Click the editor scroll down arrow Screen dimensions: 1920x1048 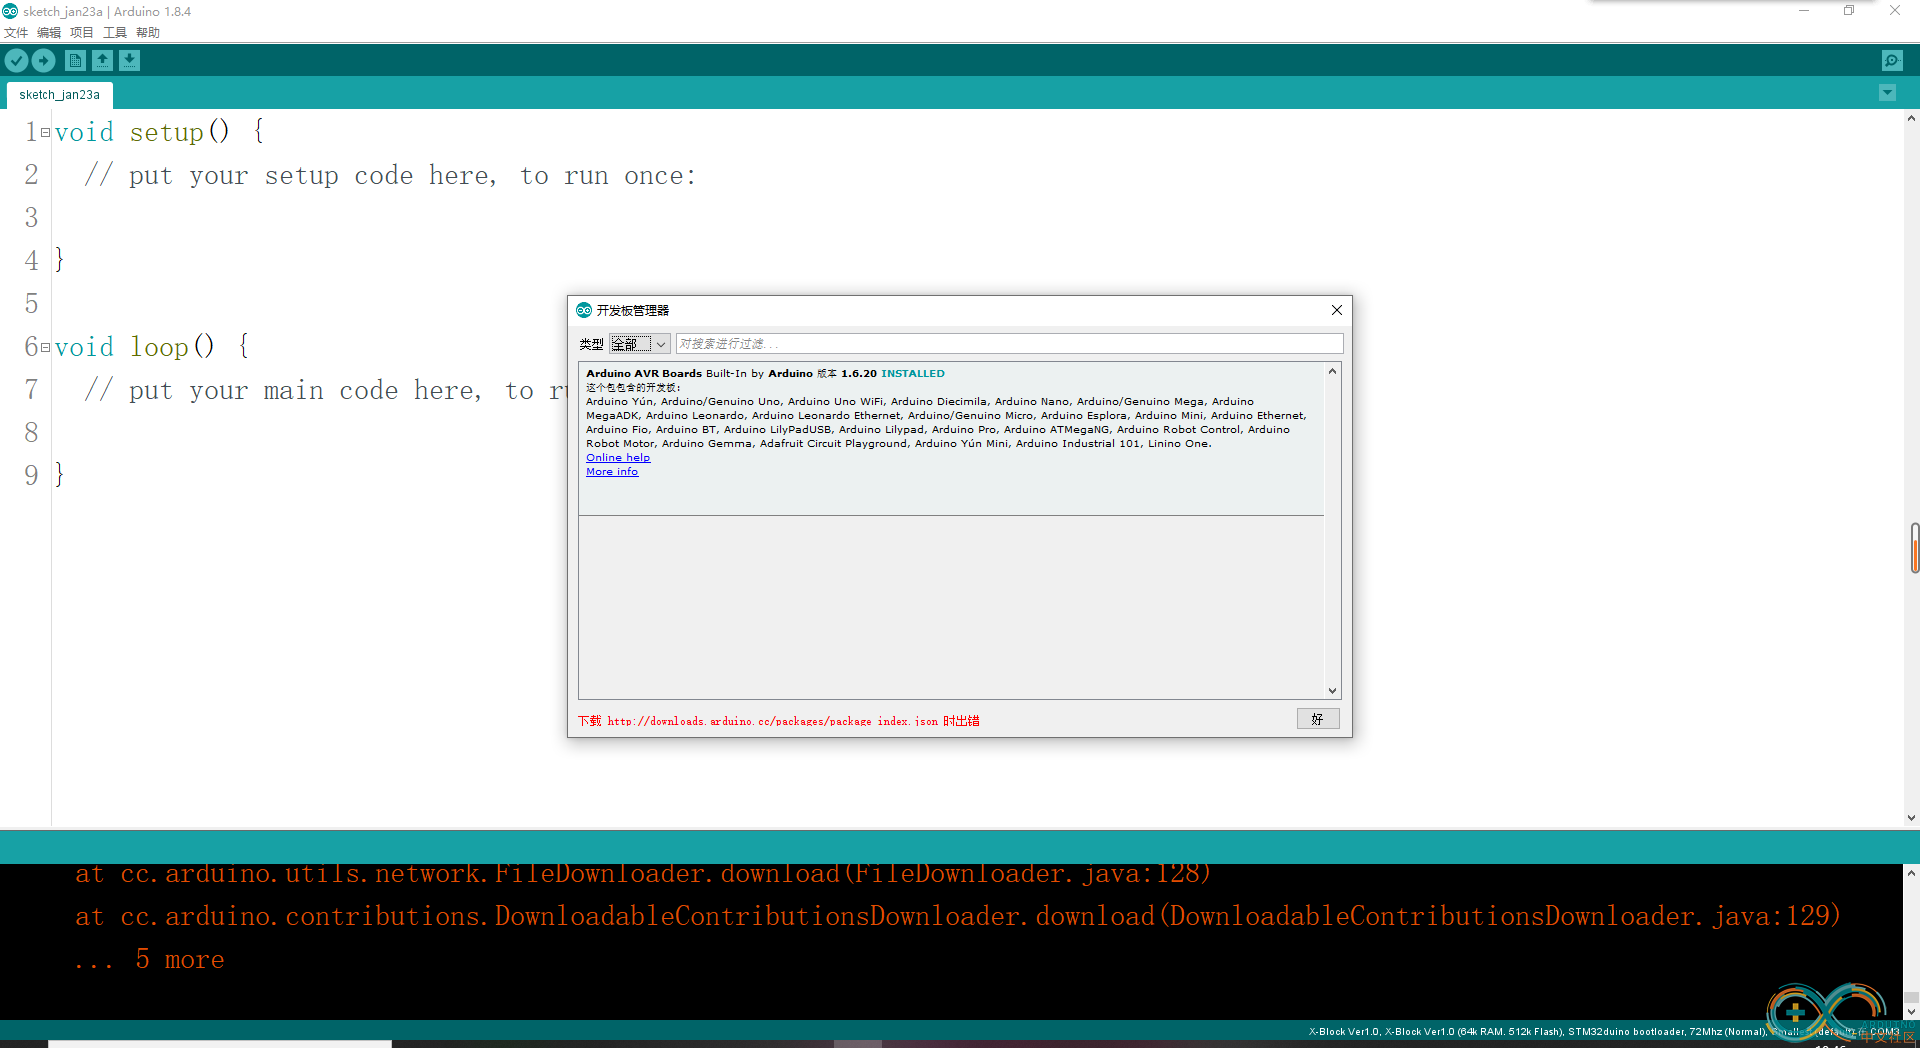(x=1911, y=818)
